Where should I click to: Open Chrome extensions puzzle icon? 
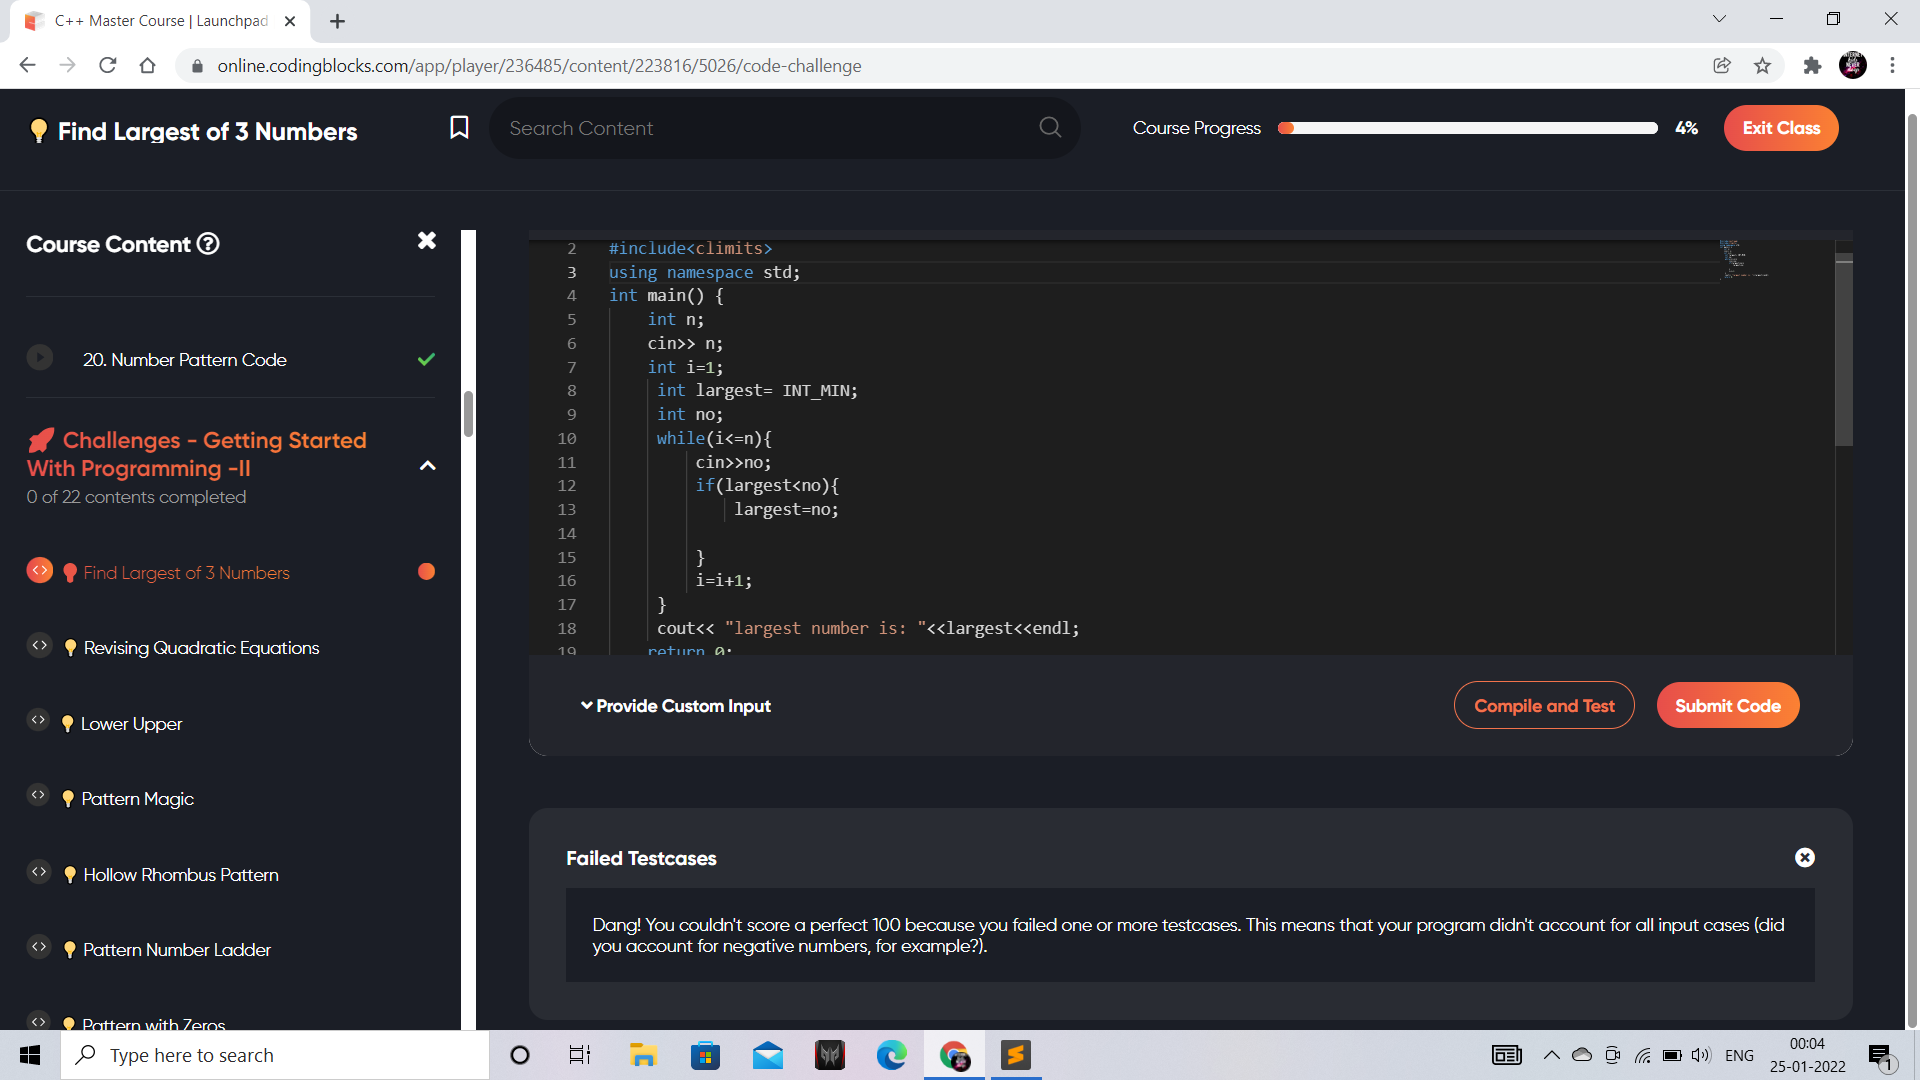[1812, 66]
